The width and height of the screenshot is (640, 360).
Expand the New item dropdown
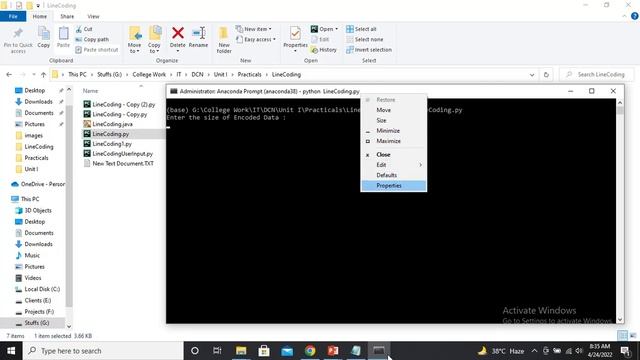click(x=253, y=29)
